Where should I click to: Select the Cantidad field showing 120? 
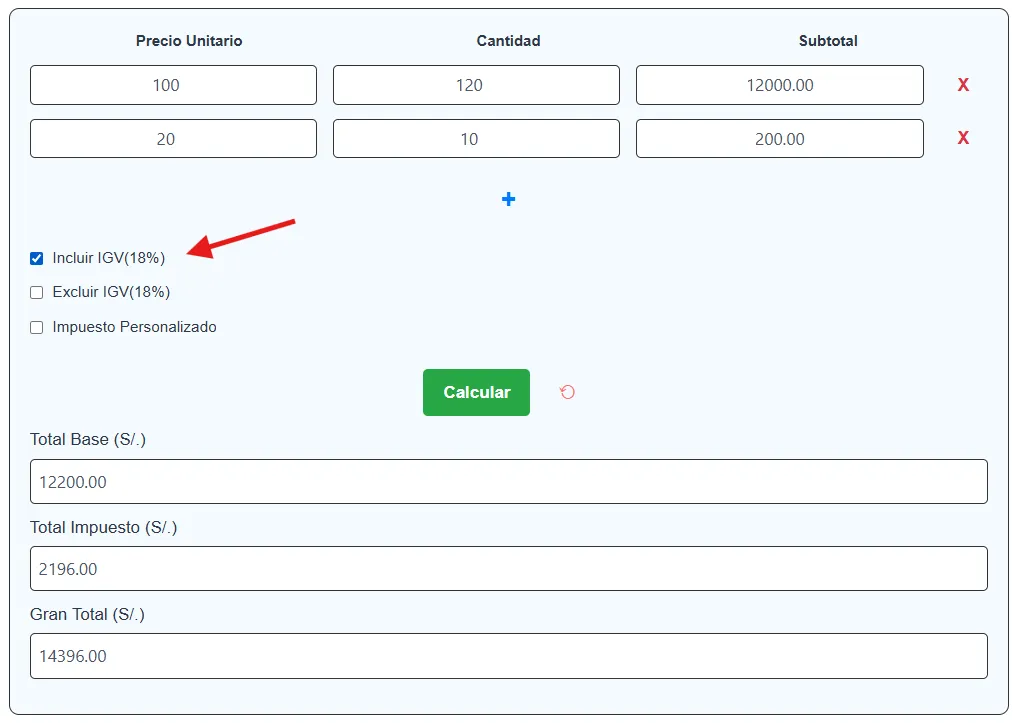click(476, 85)
